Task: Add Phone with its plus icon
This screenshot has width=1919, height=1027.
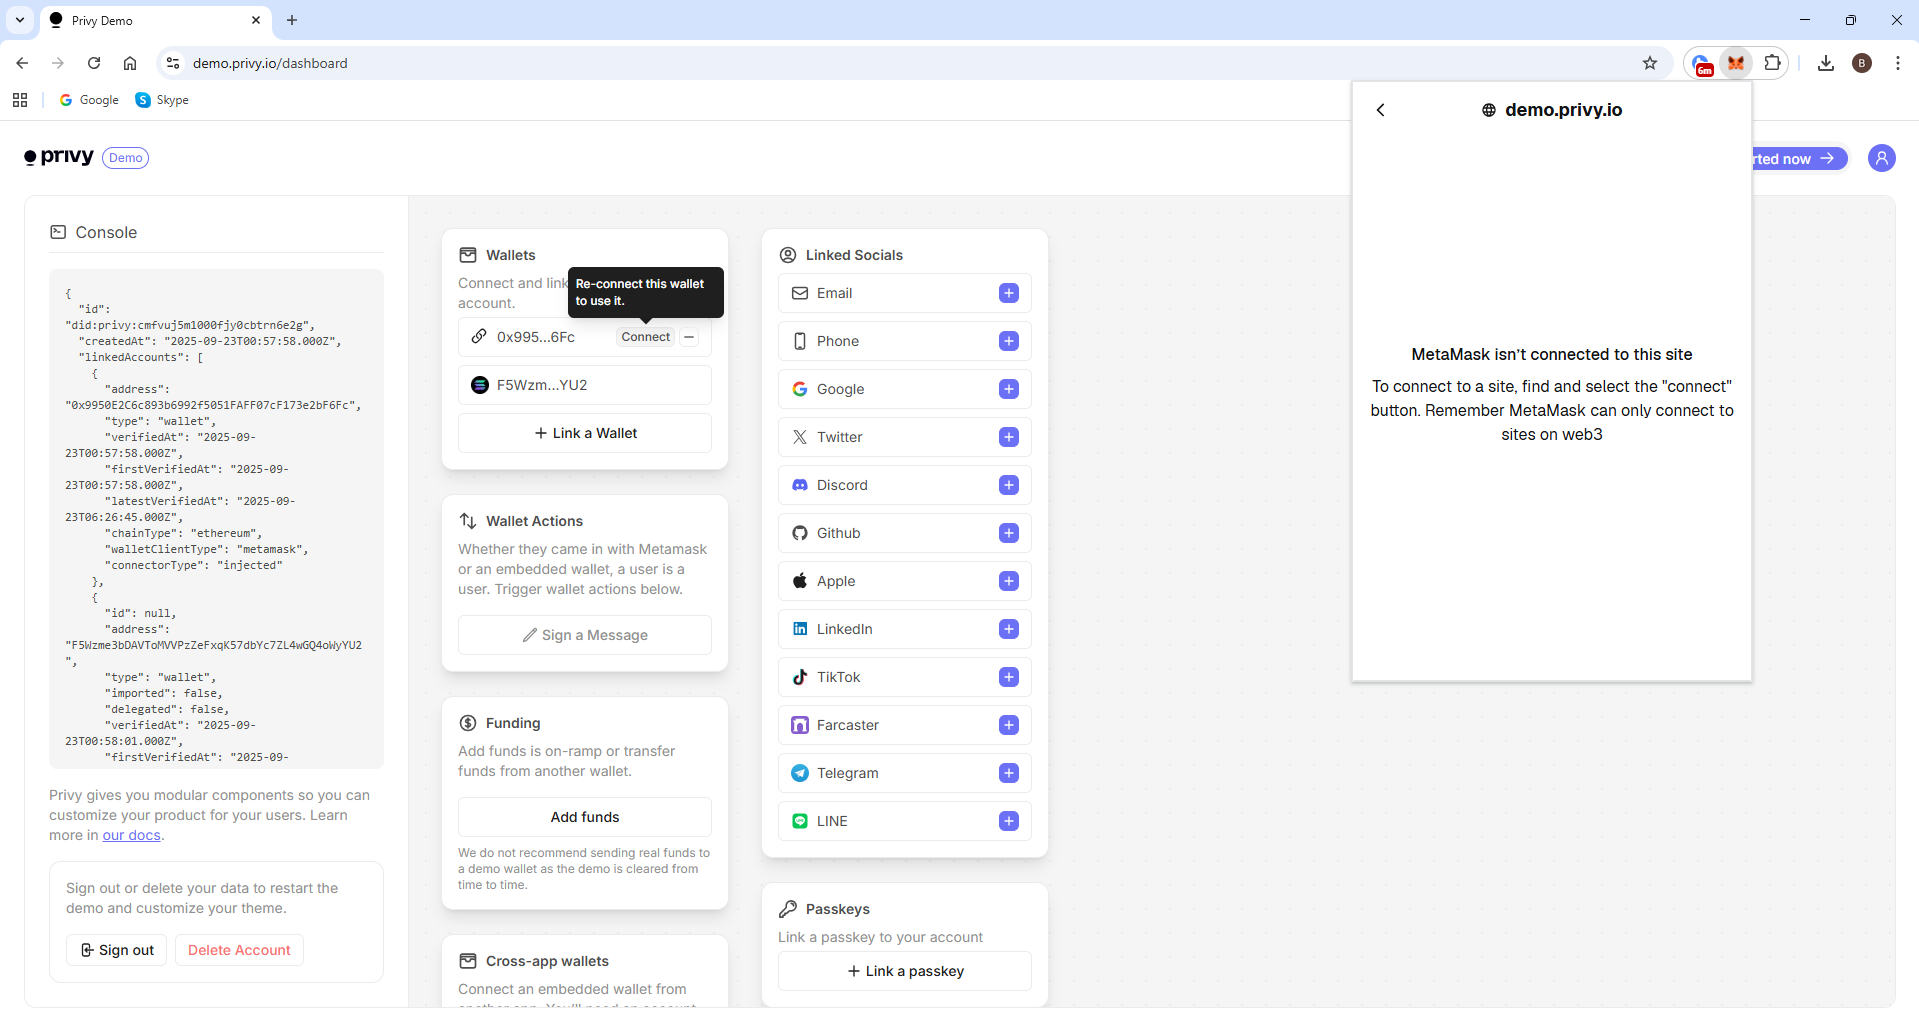Action: (1008, 341)
